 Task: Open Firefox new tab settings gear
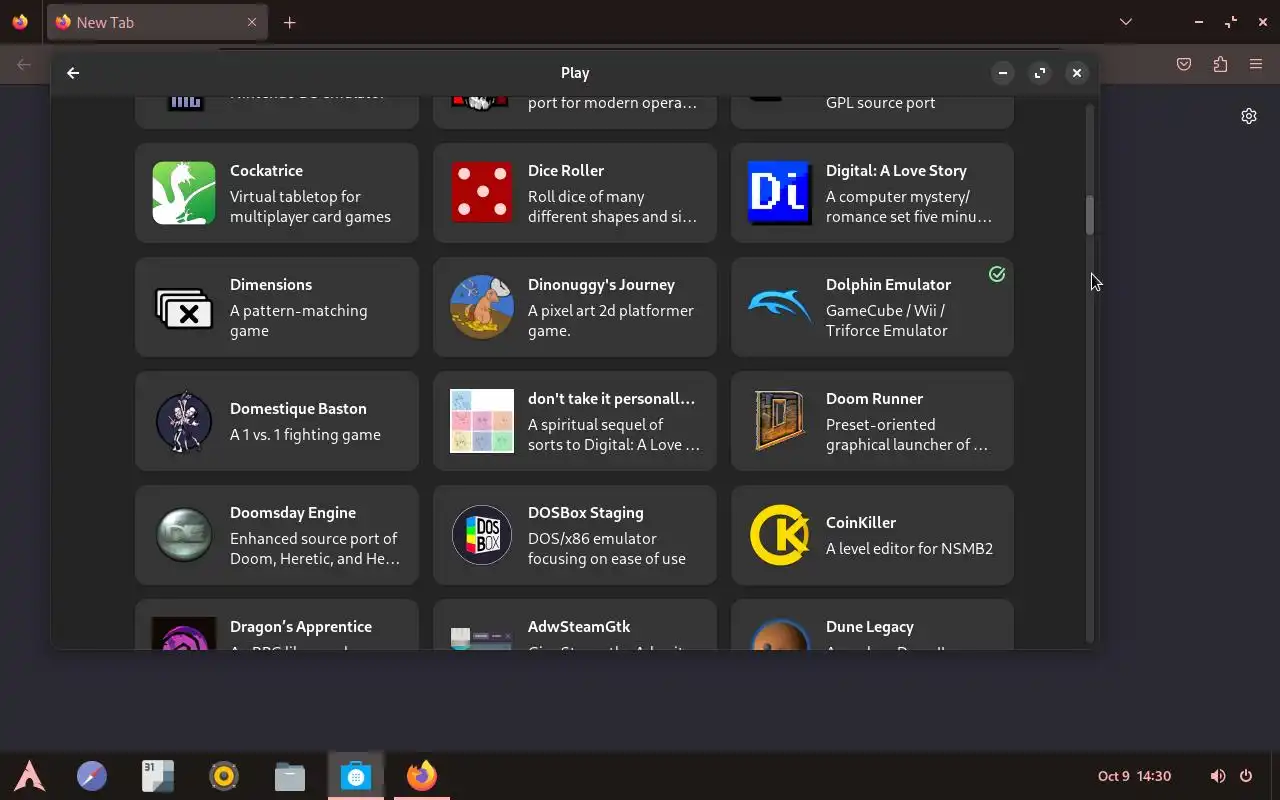point(1249,116)
